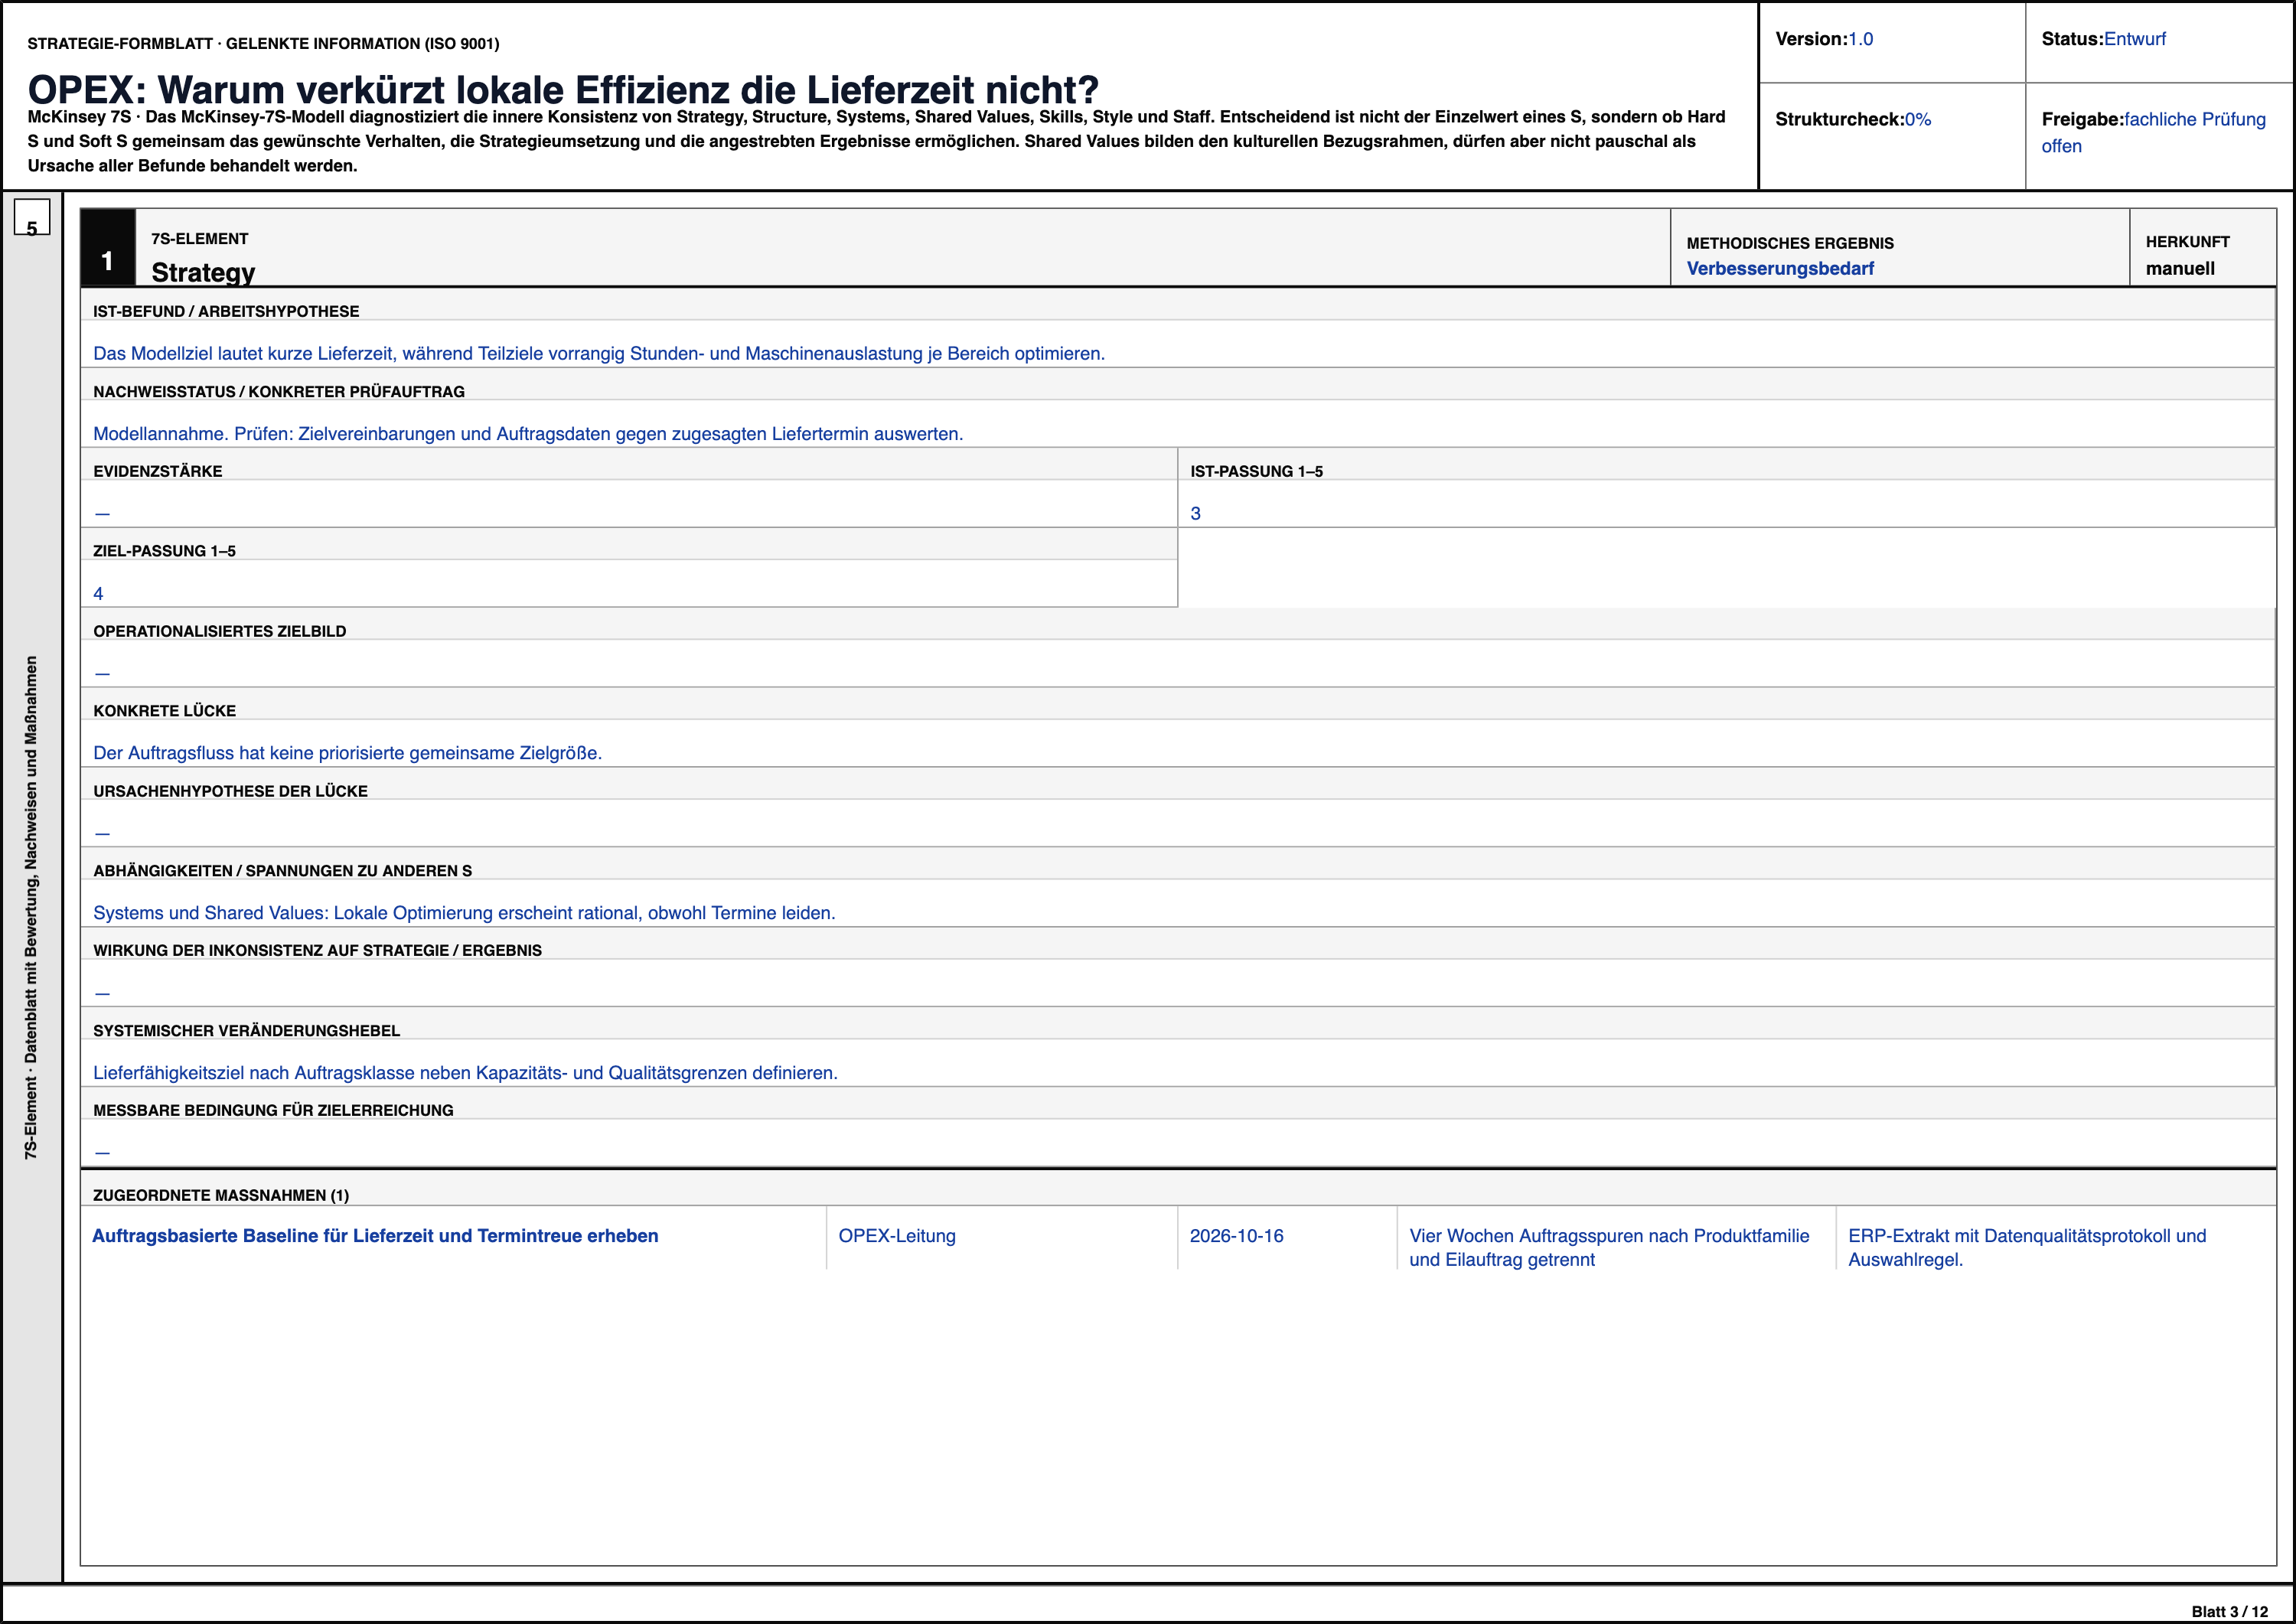Click the Ziel-Passung value 4
Image resolution: width=2296 pixels, height=1624 pixels.
(x=98, y=593)
